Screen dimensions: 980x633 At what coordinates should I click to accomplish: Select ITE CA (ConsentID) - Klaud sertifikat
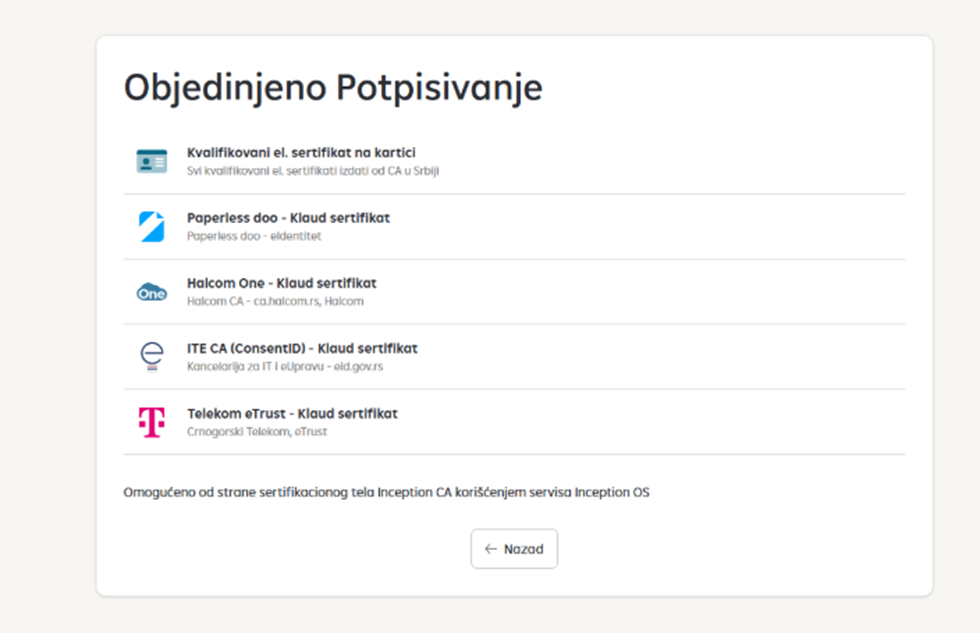(514, 357)
